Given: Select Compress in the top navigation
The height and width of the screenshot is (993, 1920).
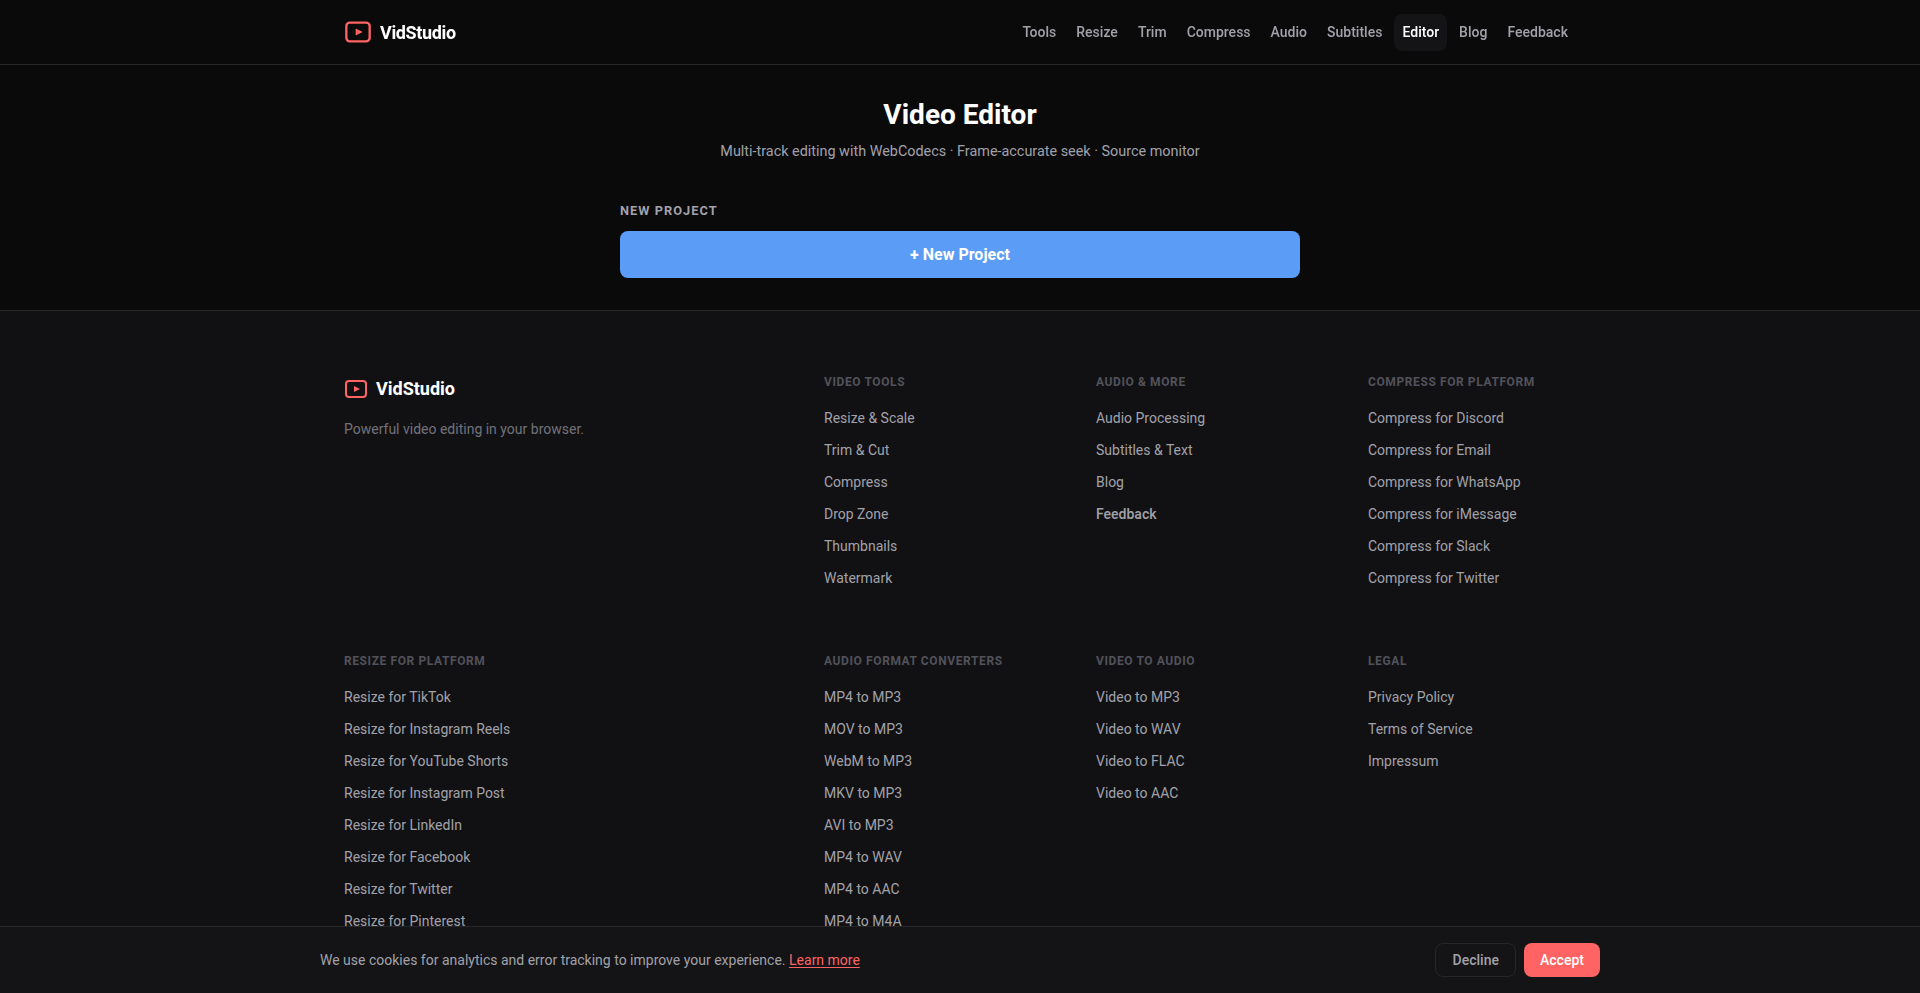Looking at the screenshot, I should click(1218, 32).
